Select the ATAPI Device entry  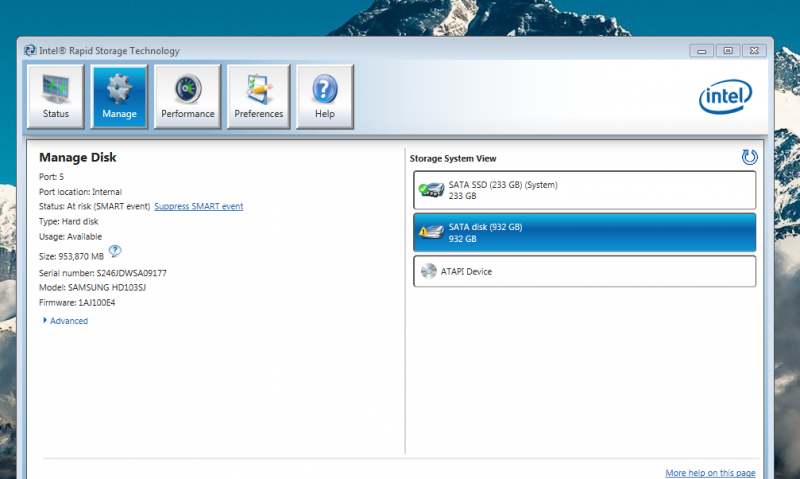point(584,271)
